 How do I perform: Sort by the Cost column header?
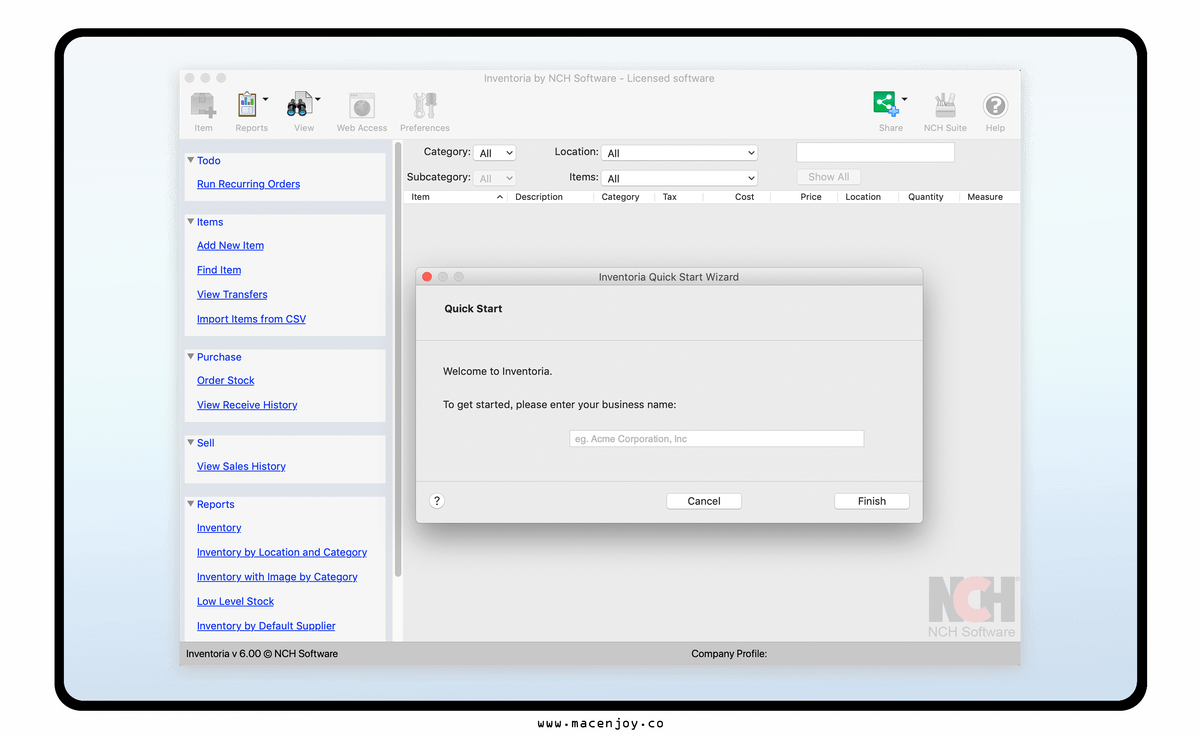737,197
